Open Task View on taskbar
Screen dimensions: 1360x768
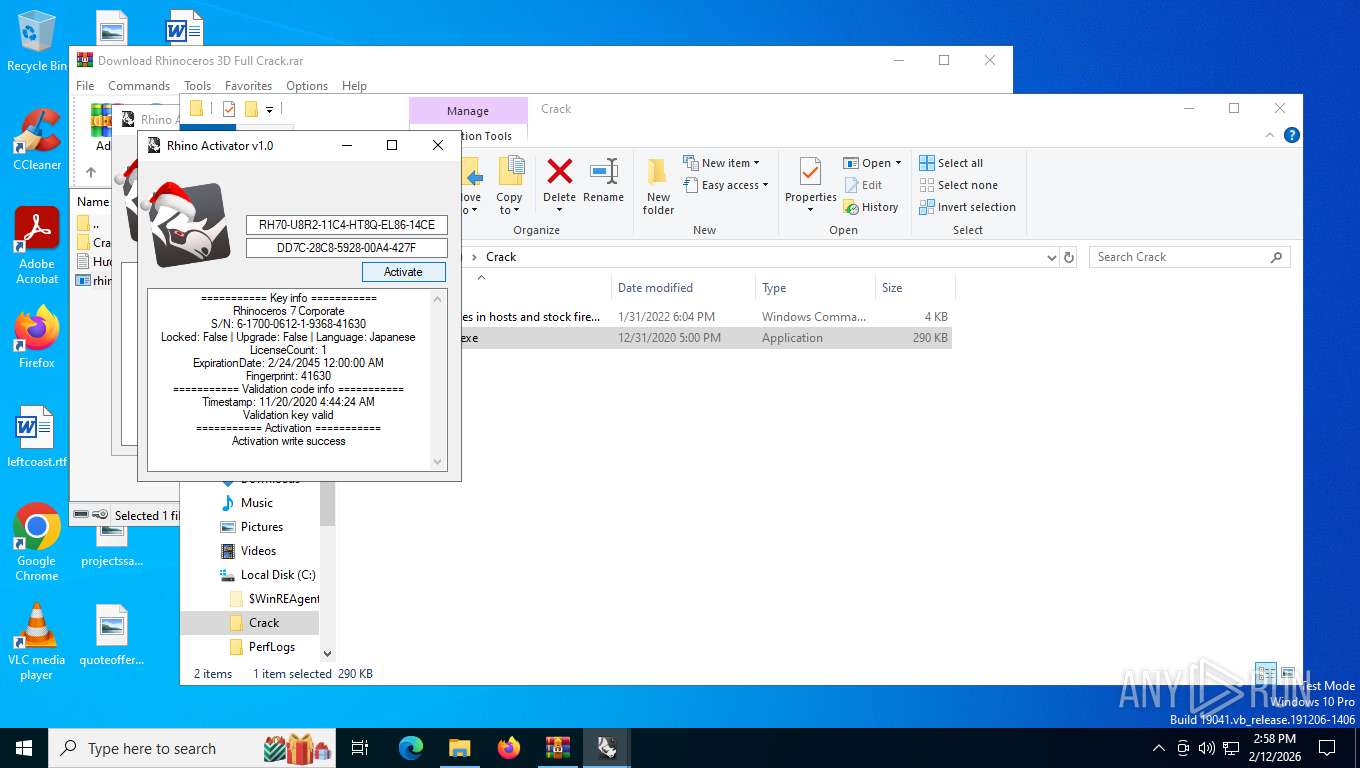360,747
